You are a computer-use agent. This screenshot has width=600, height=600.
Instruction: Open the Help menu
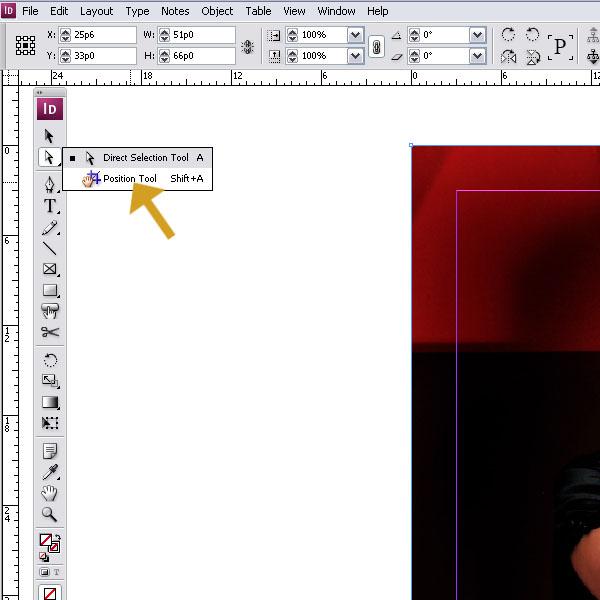click(x=378, y=11)
